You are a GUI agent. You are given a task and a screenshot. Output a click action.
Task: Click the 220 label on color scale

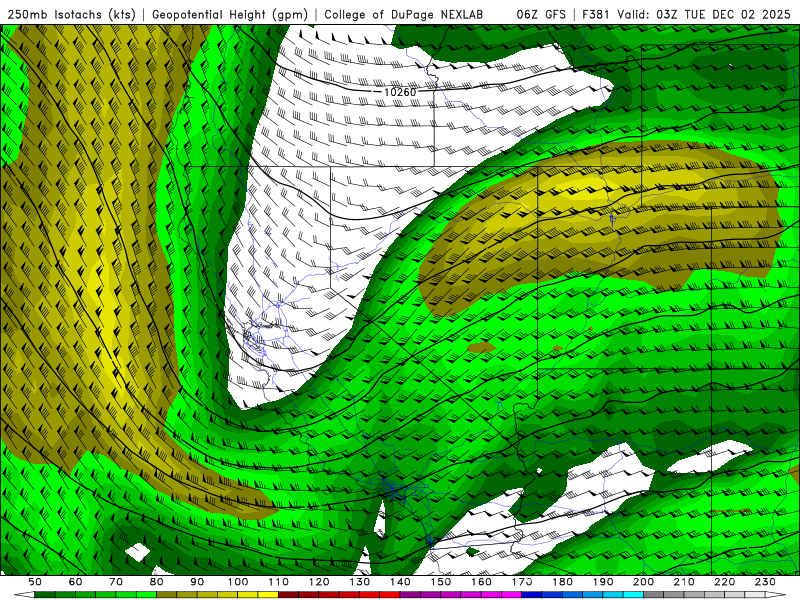tap(724, 582)
